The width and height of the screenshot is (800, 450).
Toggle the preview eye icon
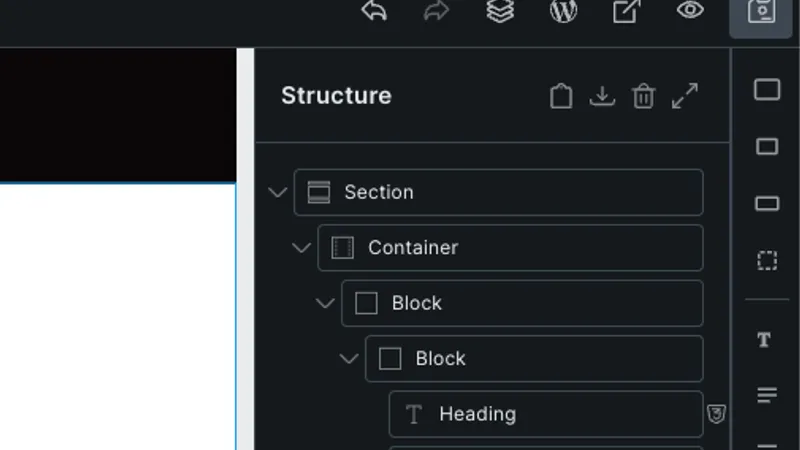click(x=690, y=10)
